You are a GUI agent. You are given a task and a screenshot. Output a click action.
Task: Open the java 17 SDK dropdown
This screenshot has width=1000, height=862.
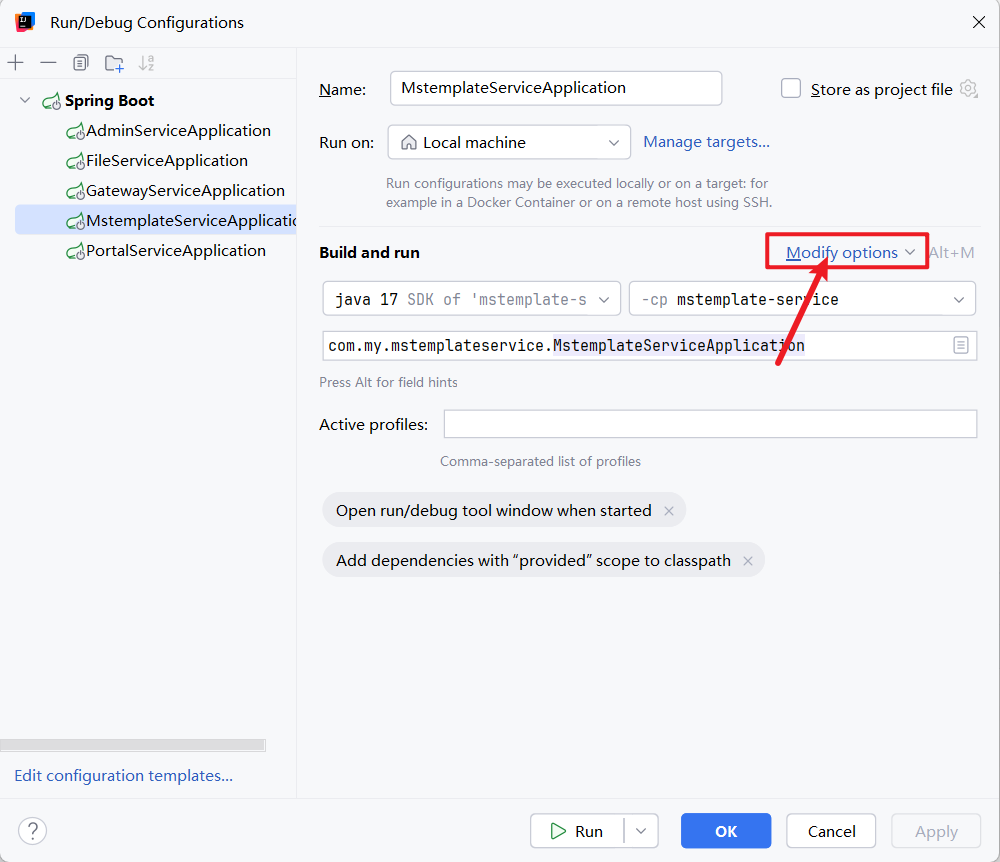pyautogui.click(x=471, y=298)
